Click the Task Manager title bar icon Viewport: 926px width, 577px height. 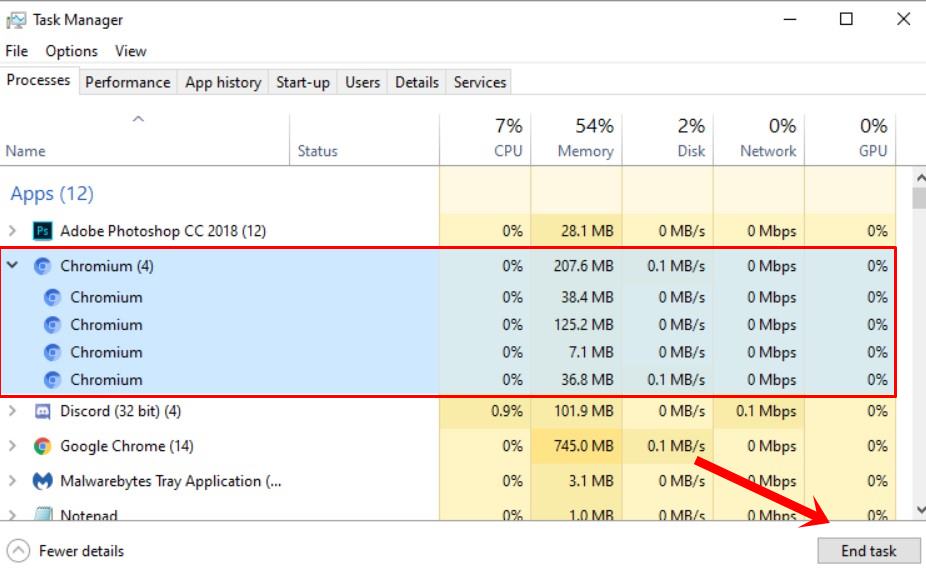point(16,21)
